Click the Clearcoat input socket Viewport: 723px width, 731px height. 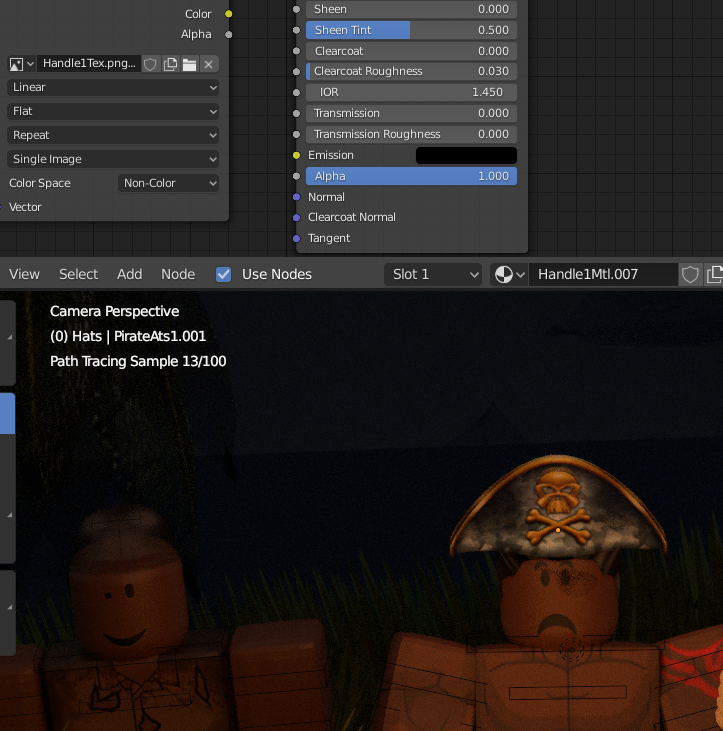click(x=296, y=51)
